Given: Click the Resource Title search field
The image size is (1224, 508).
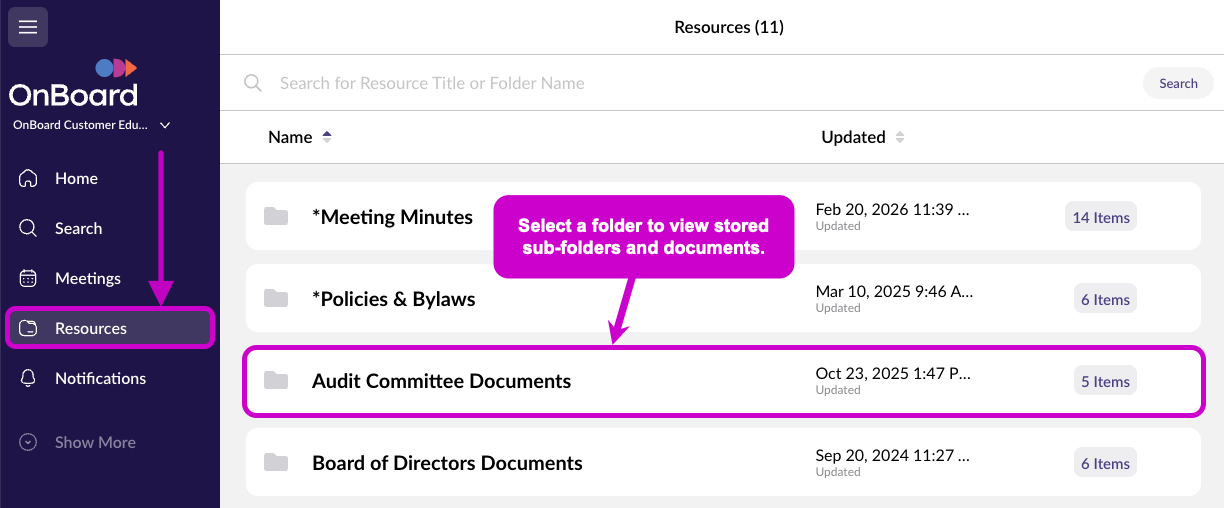Looking at the screenshot, I should (700, 83).
